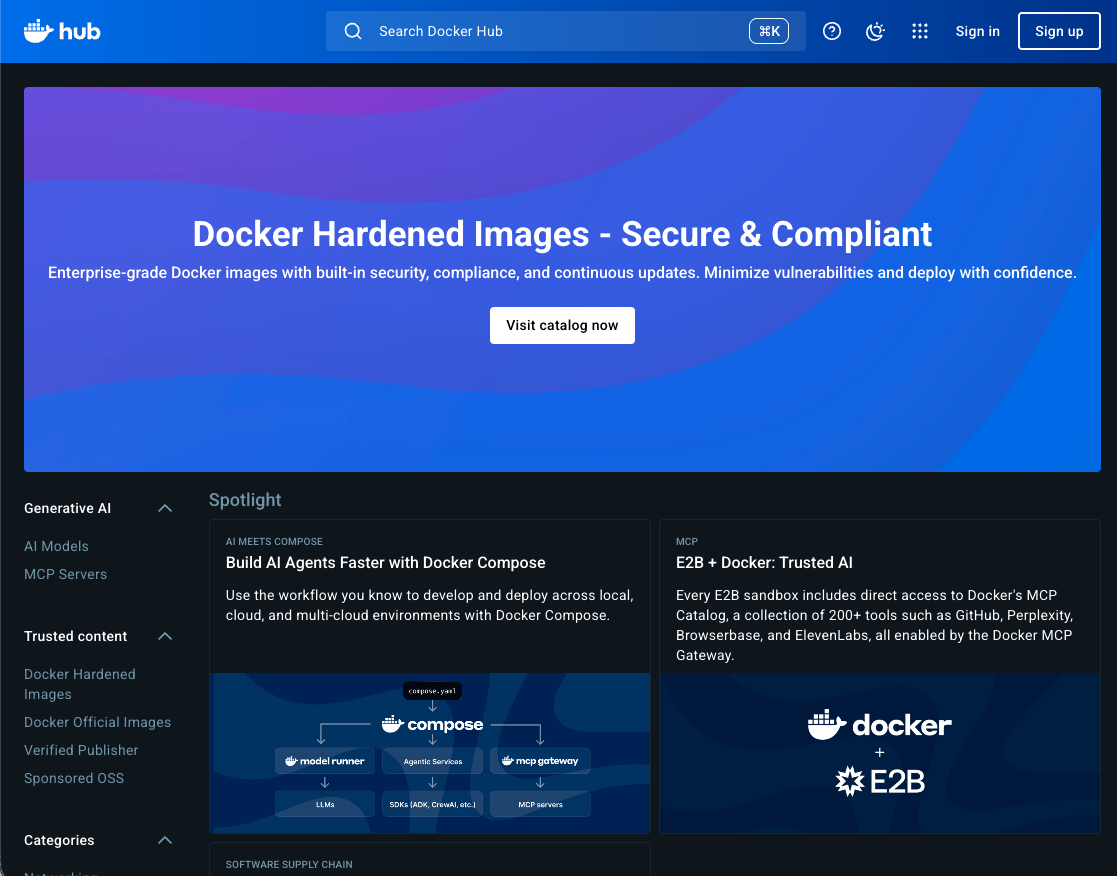The height and width of the screenshot is (876, 1117).
Task: Click the AI MEETS COMPOSE label
Action: [274, 542]
